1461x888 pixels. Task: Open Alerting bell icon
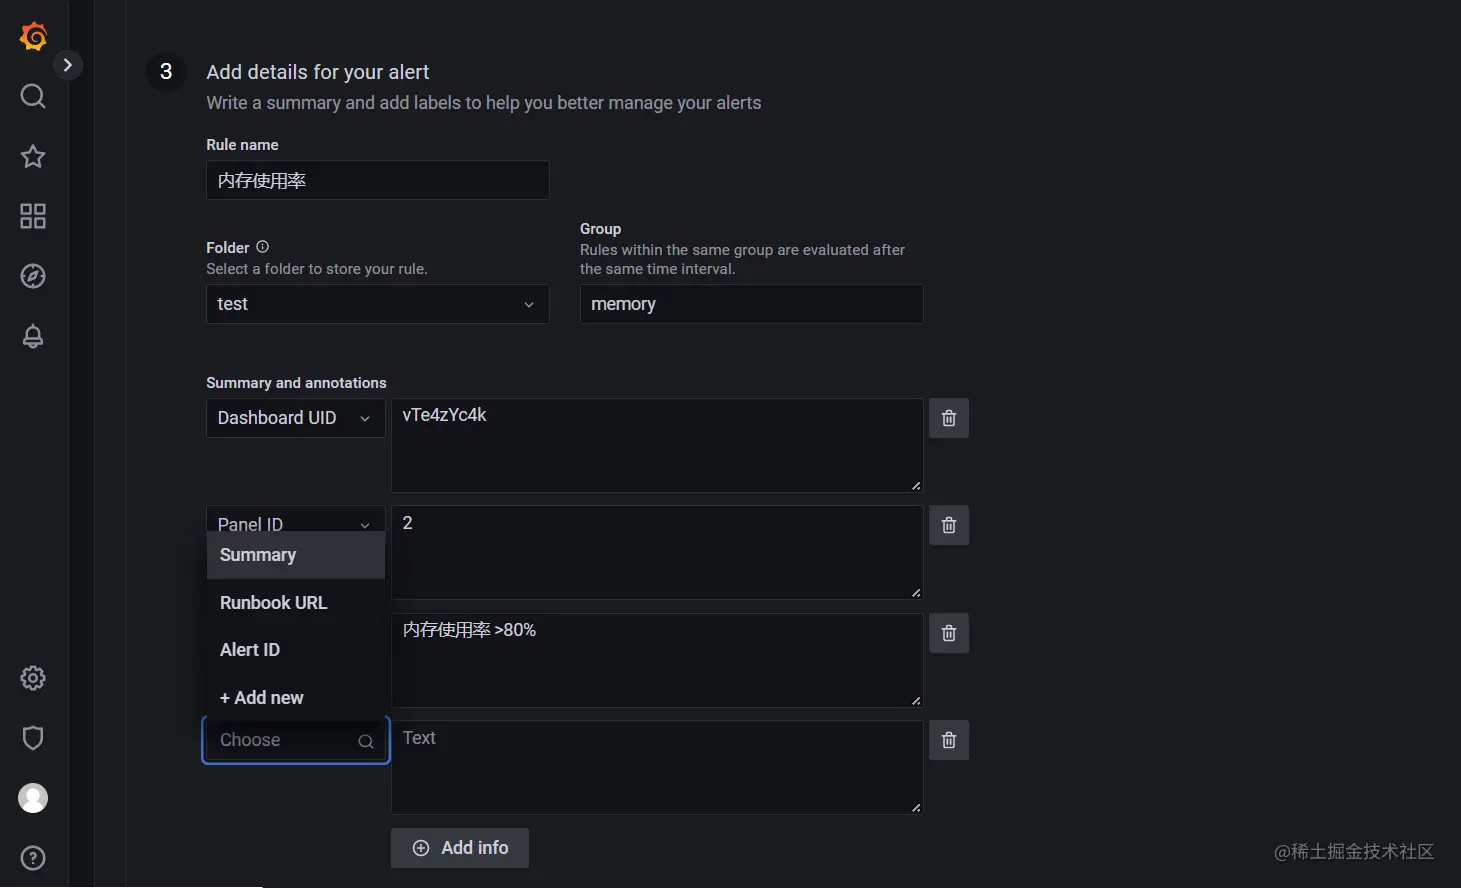[x=33, y=336]
